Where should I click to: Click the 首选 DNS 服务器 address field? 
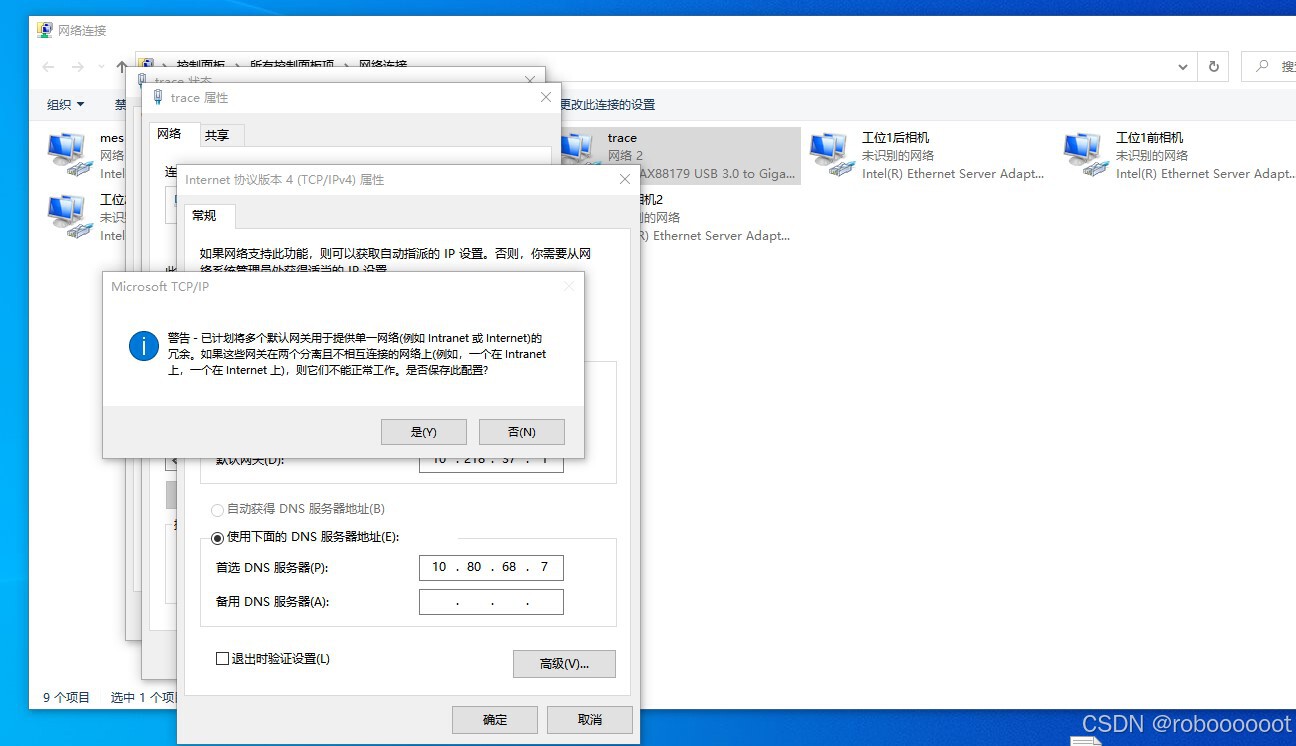coord(491,567)
